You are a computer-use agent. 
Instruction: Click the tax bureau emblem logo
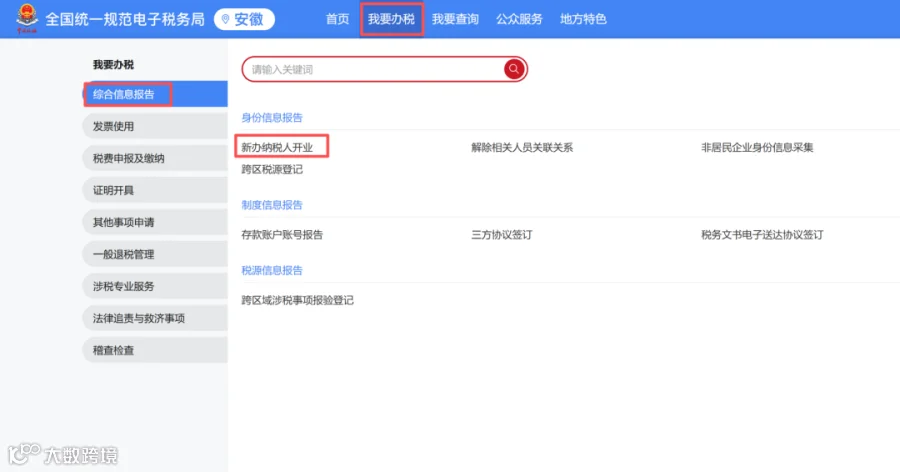26,18
